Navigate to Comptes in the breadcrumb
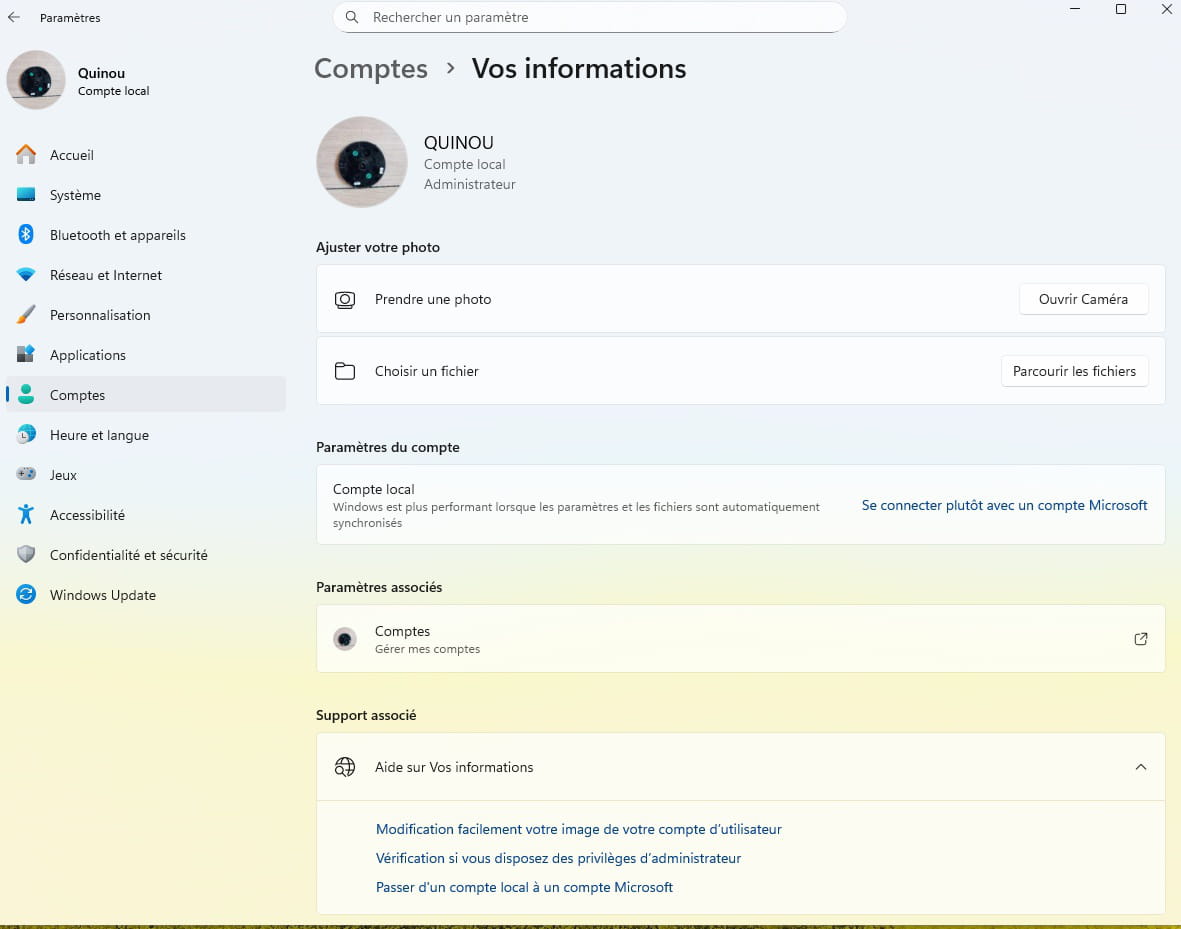 (x=371, y=68)
